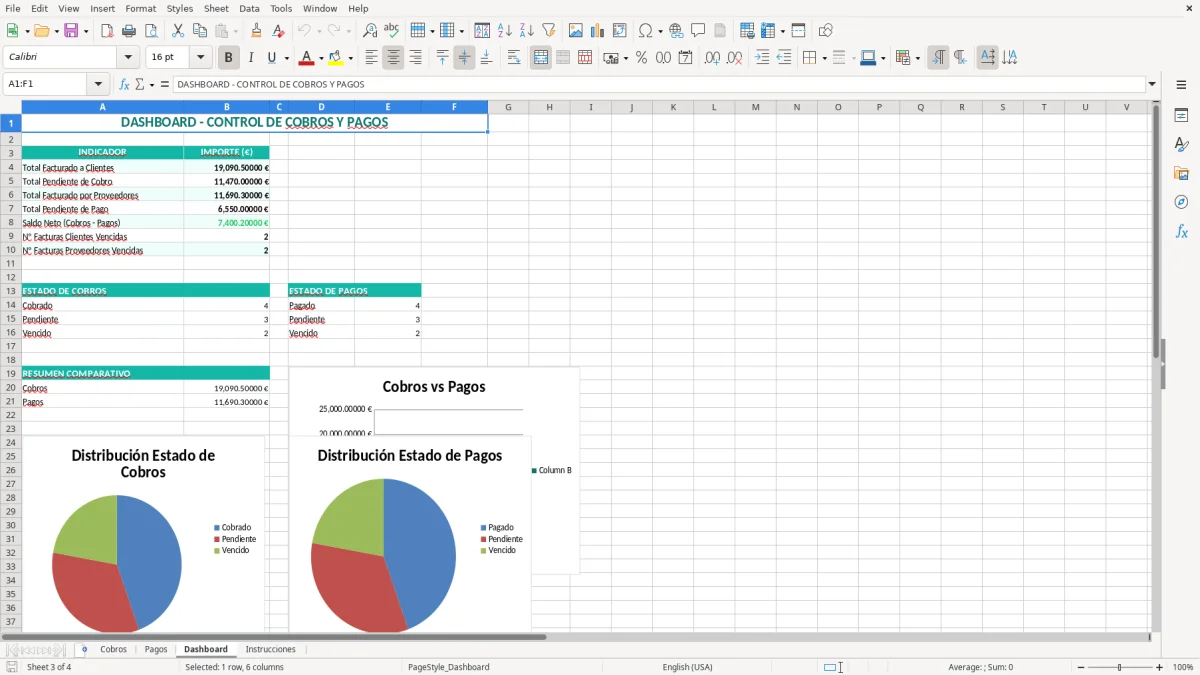Screen dimensions: 1200x675
Task: Toggle Right-to-Left text direction
Action: coord(960,58)
